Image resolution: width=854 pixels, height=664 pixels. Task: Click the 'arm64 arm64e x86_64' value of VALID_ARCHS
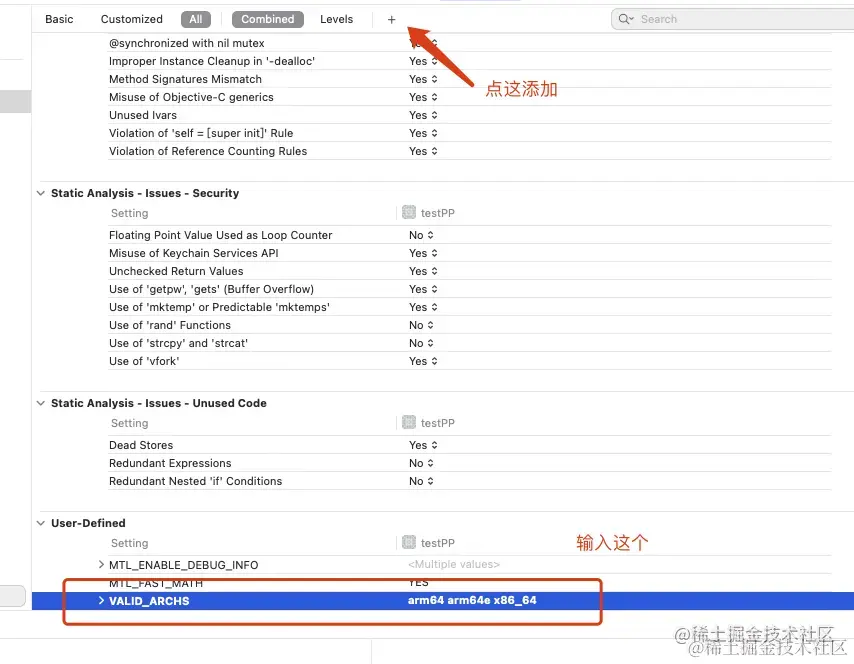point(472,600)
